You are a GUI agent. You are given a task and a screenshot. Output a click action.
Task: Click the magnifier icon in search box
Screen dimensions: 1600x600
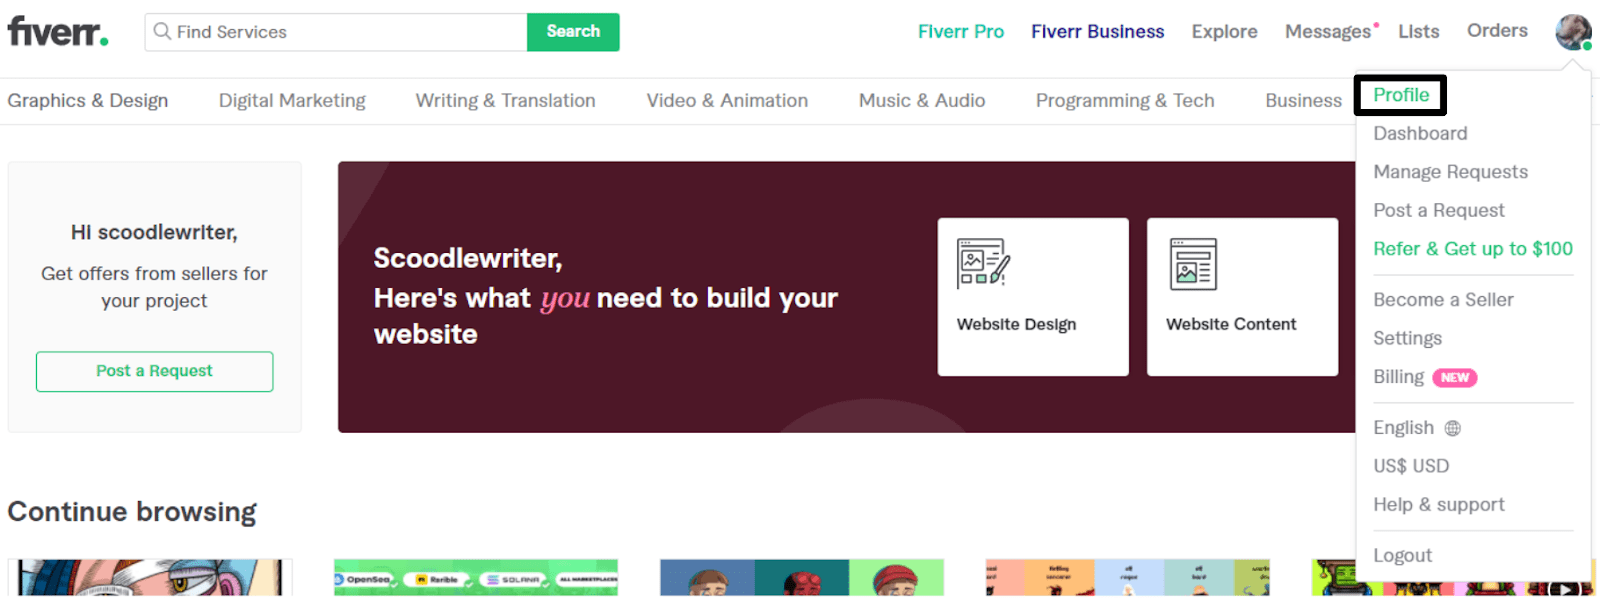[162, 32]
